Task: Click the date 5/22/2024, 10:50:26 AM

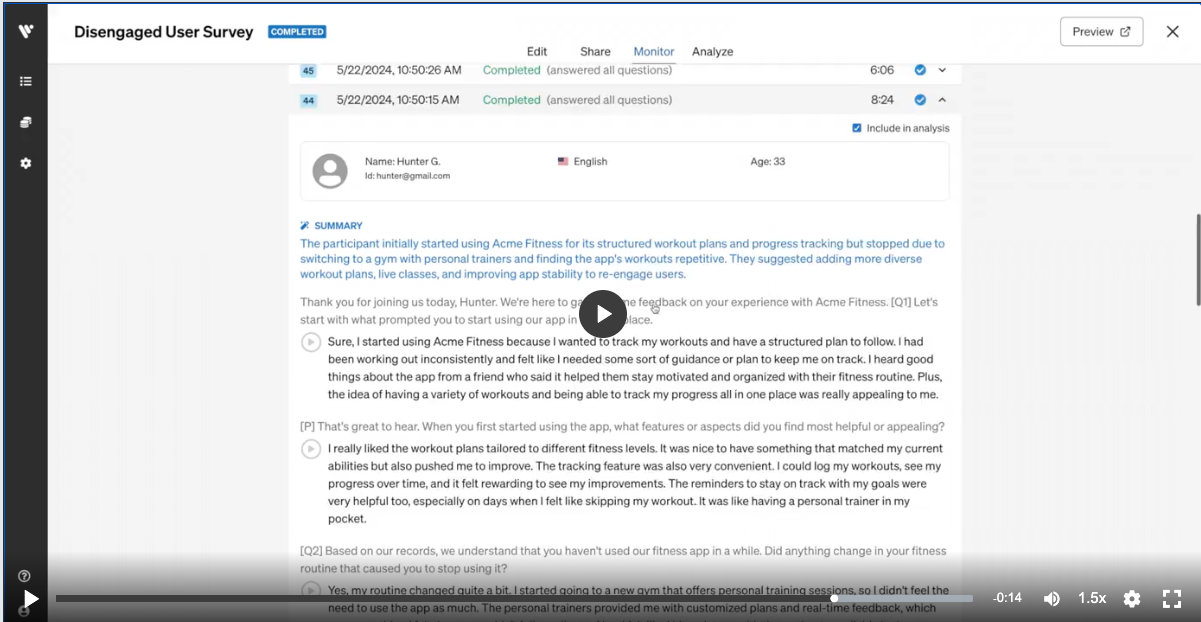Action: tap(399, 70)
